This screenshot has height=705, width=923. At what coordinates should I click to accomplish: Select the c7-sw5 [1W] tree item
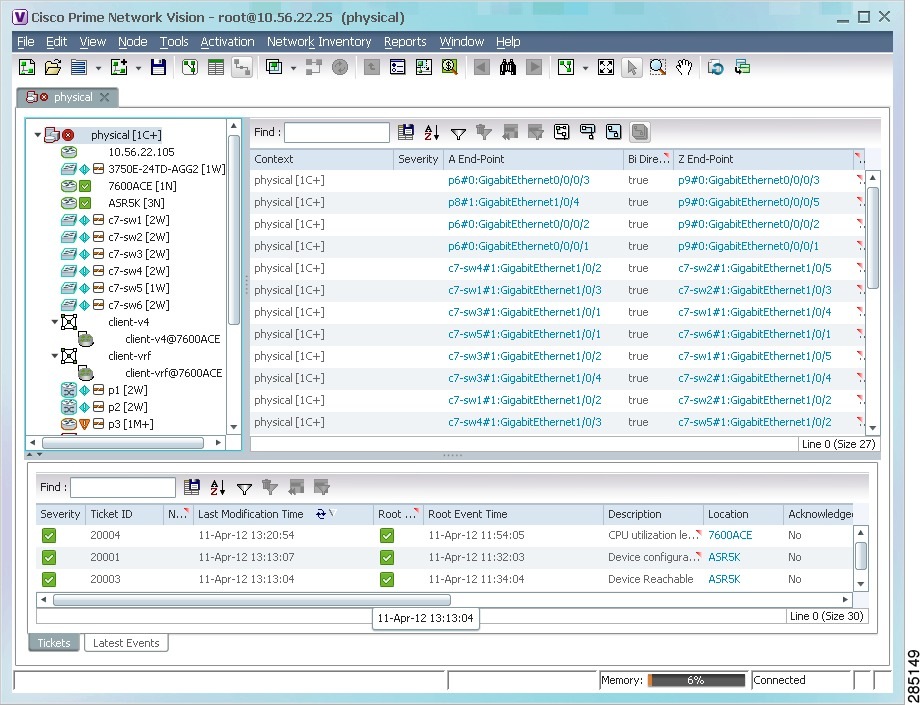coord(138,288)
